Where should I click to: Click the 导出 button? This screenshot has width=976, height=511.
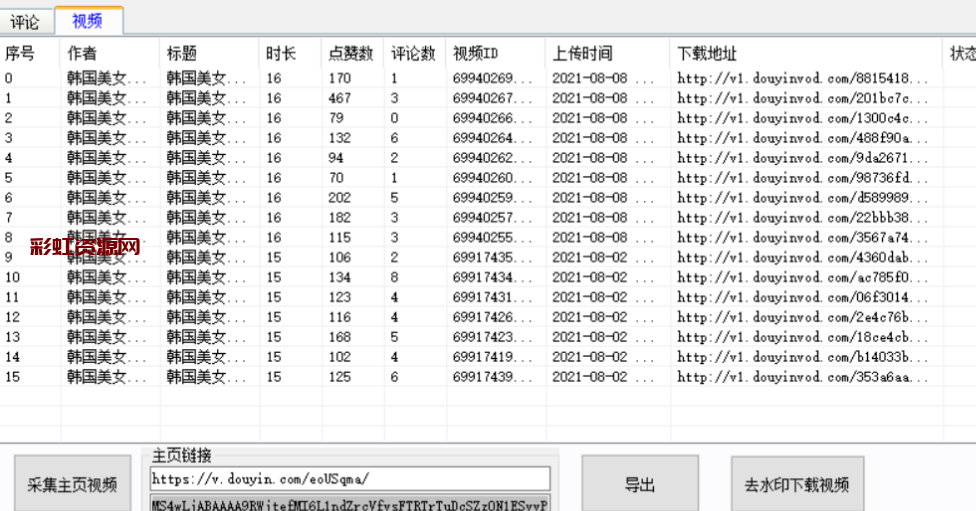point(640,485)
